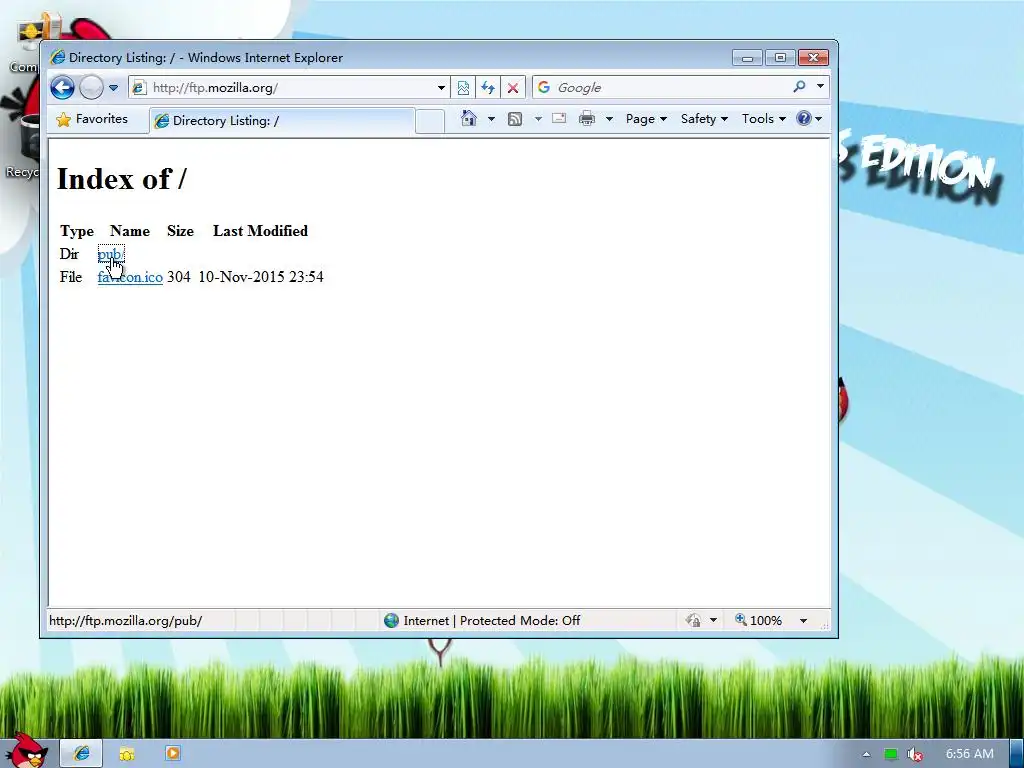Maximize the Internet Explorer window
Screen dimensions: 1024x768
click(780, 58)
